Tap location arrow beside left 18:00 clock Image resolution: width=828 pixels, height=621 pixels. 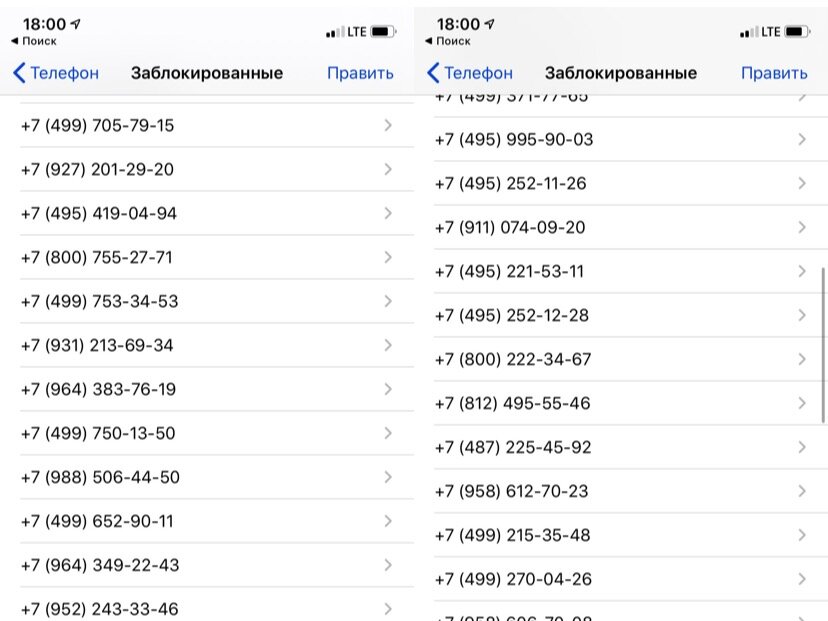[76, 24]
